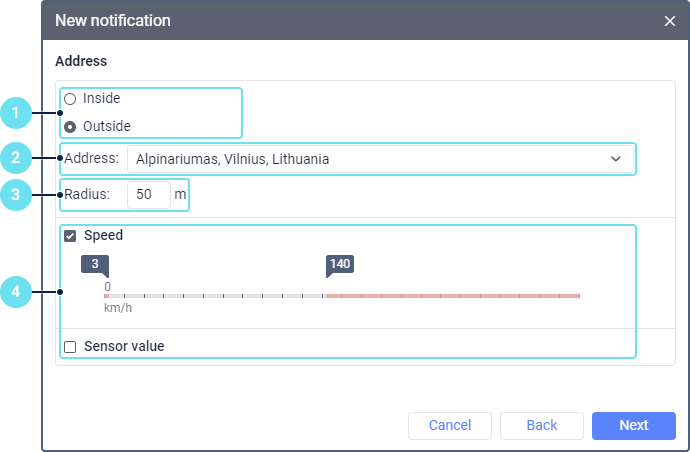Close the New notification dialog
This screenshot has width=690, height=452.
point(670,21)
